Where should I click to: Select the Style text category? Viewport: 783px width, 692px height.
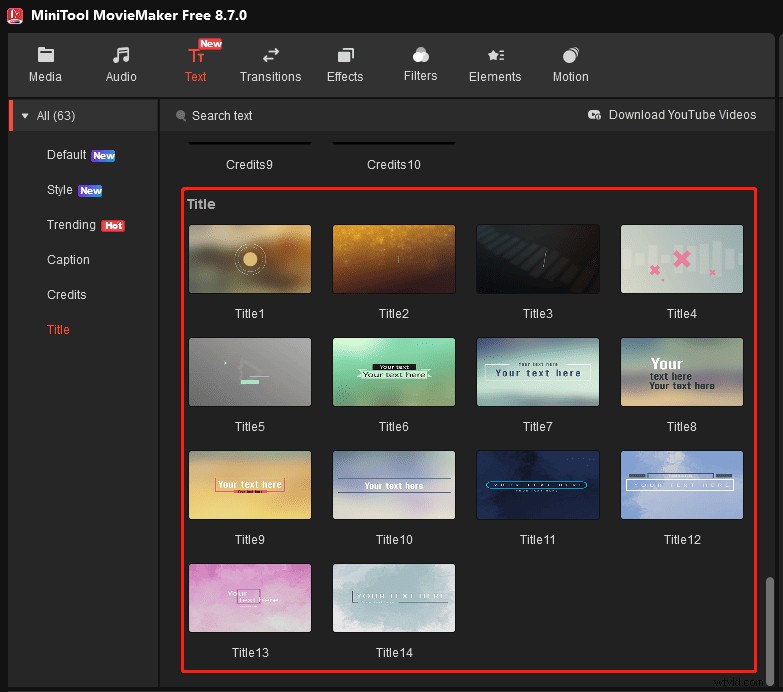[59, 190]
